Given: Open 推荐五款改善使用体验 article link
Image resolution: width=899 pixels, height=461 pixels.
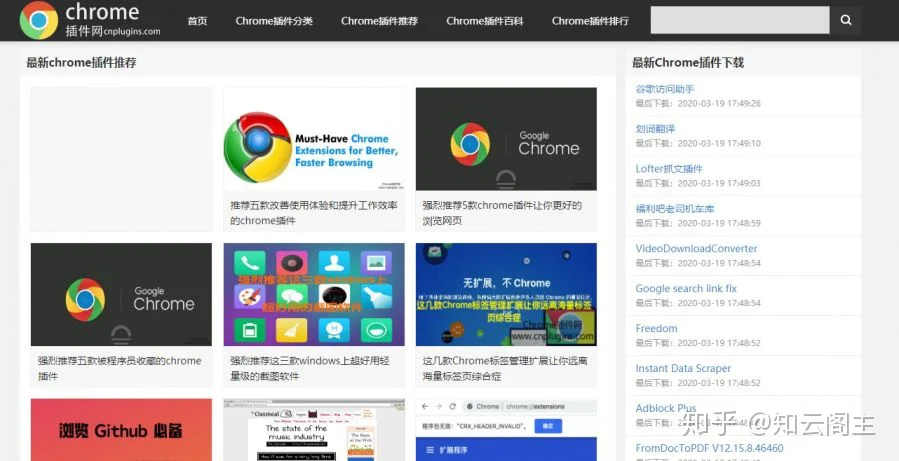Looking at the screenshot, I should 314,213.
